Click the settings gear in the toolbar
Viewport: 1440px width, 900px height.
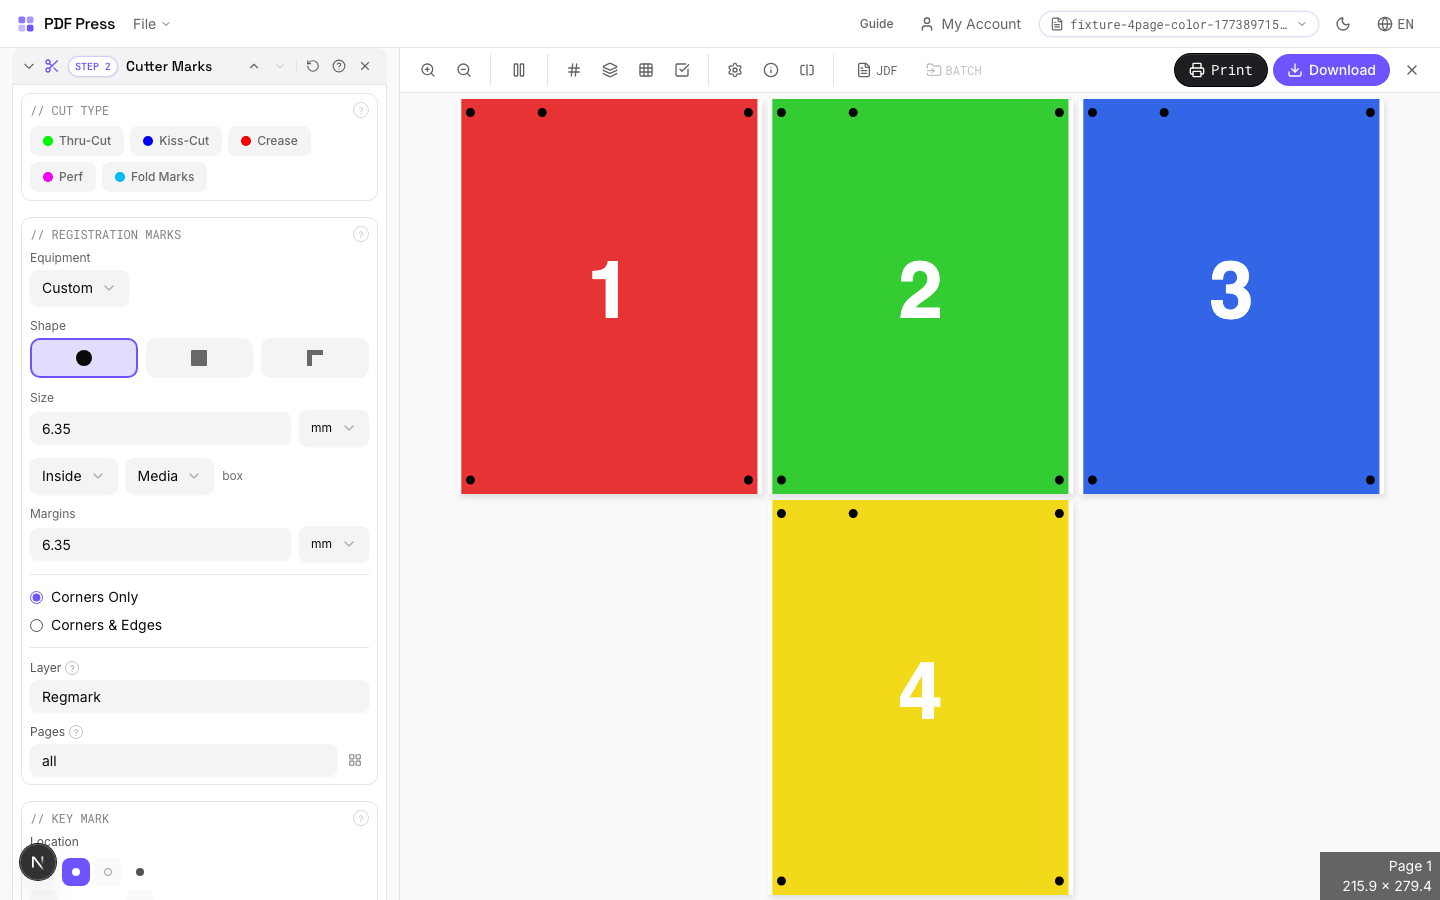click(735, 70)
